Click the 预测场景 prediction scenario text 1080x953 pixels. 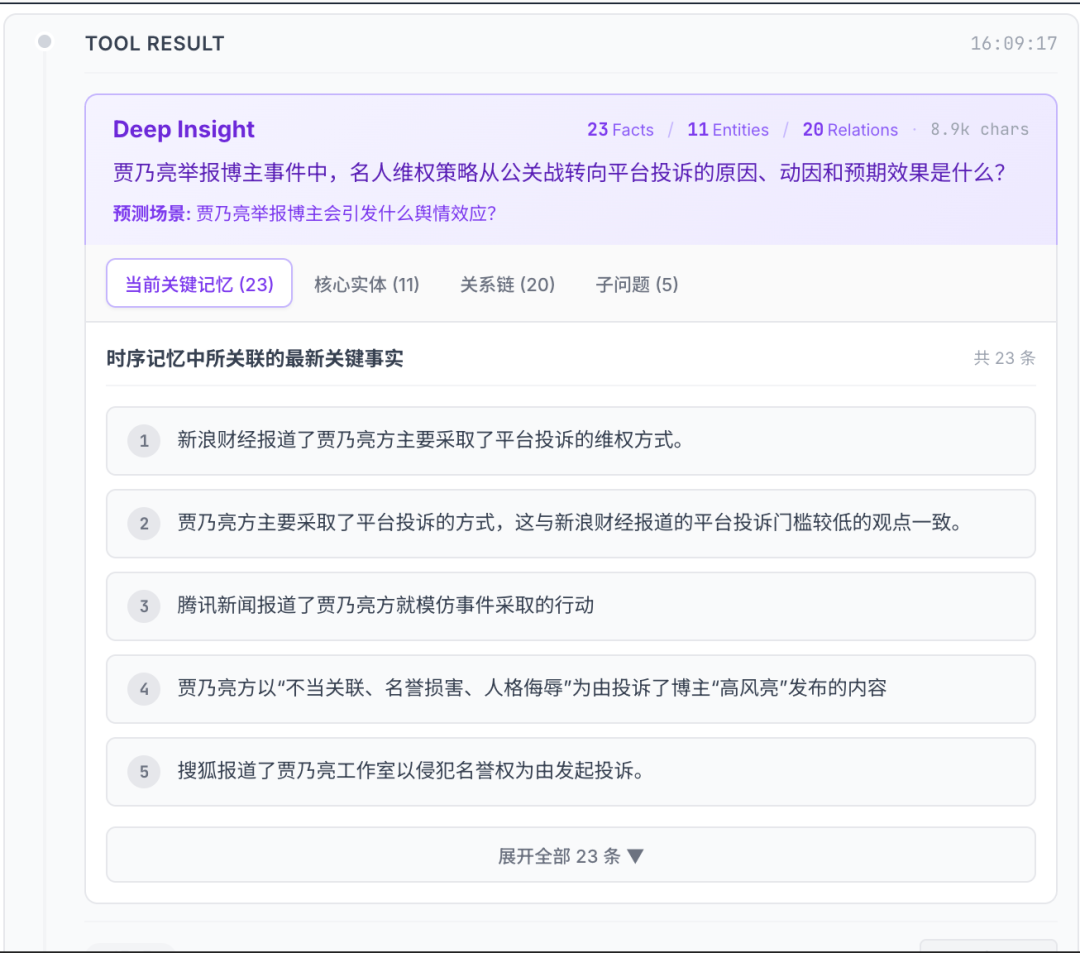[305, 213]
